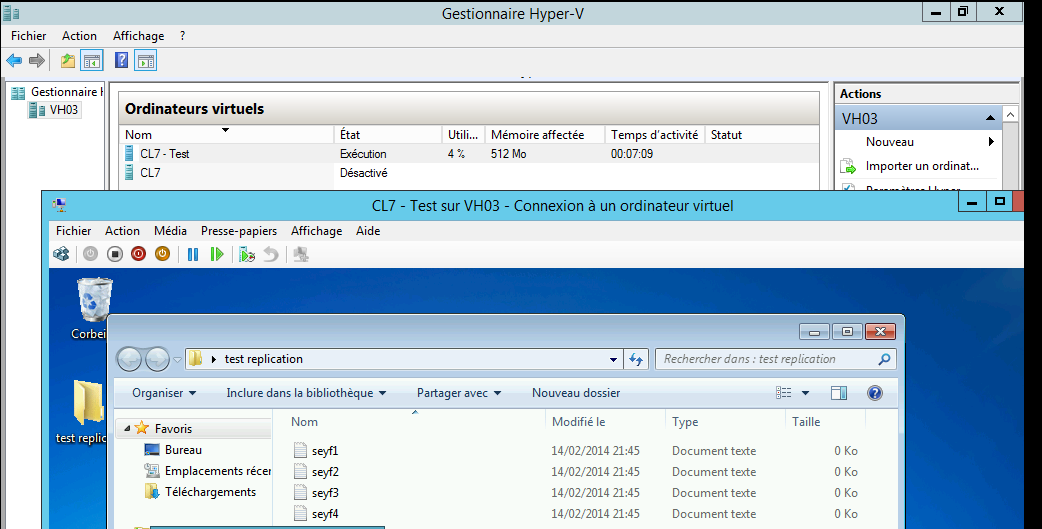Click Actions pane scrollbar up arrow
Image resolution: width=1042 pixels, height=529 pixels.
(1010, 114)
